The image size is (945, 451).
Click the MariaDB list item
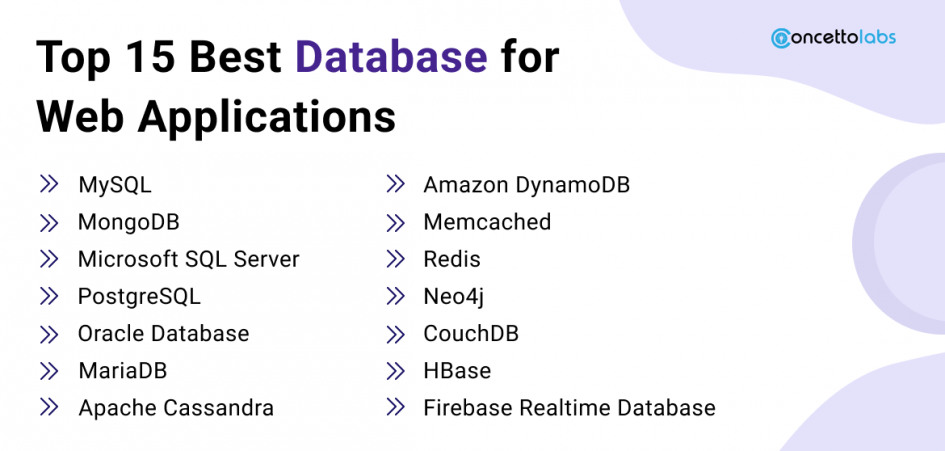[x=122, y=370]
